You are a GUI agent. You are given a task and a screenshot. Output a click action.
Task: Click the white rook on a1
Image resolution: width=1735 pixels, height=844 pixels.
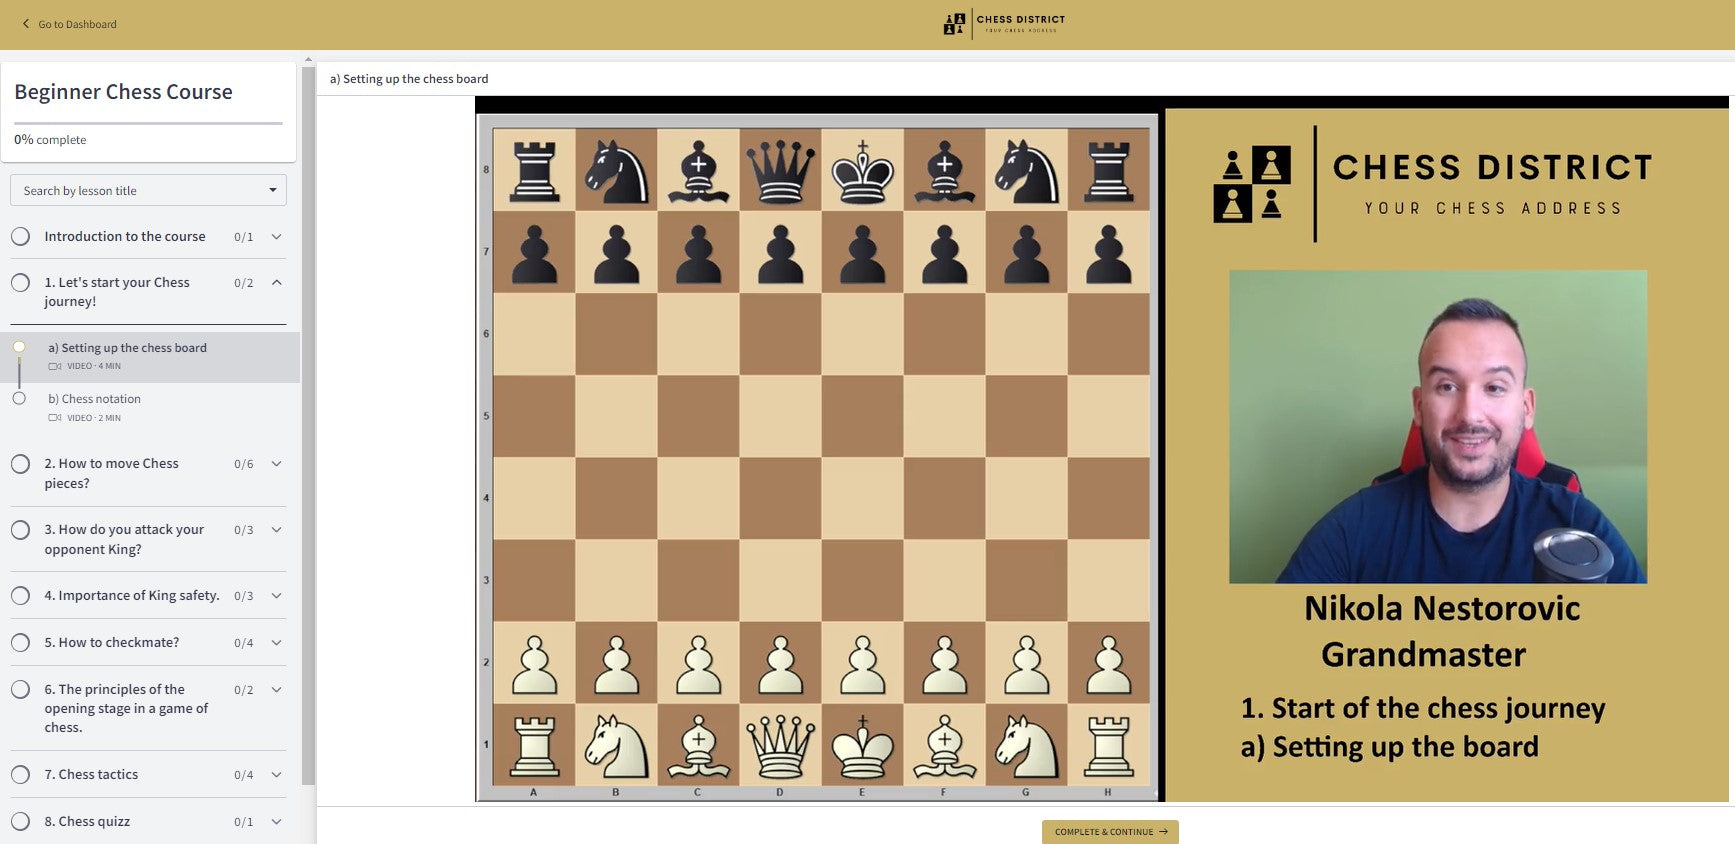(534, 746)
